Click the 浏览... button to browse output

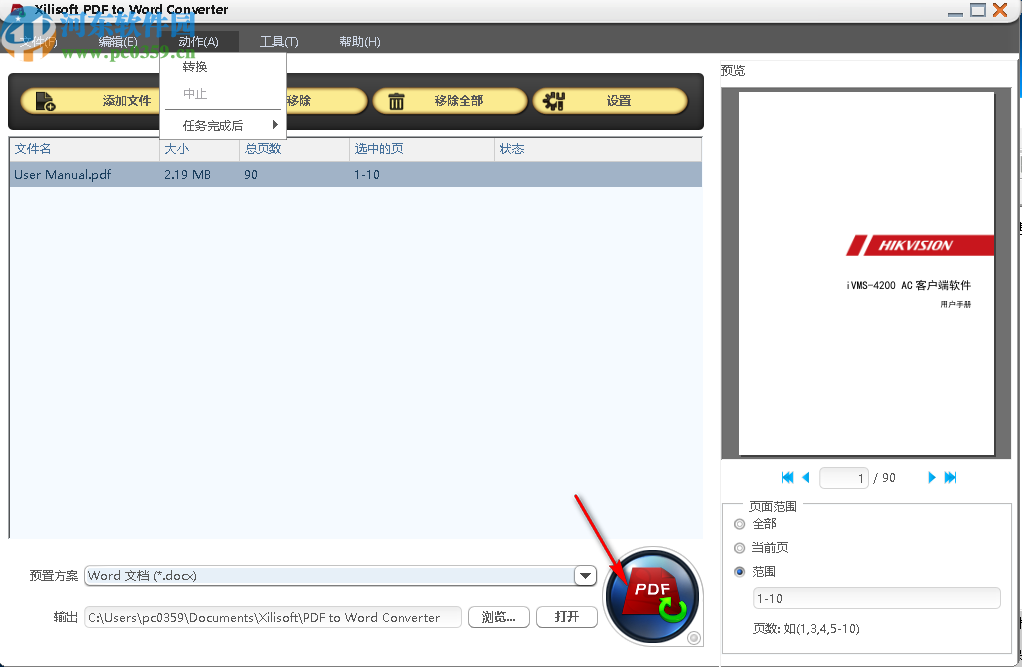498,617
